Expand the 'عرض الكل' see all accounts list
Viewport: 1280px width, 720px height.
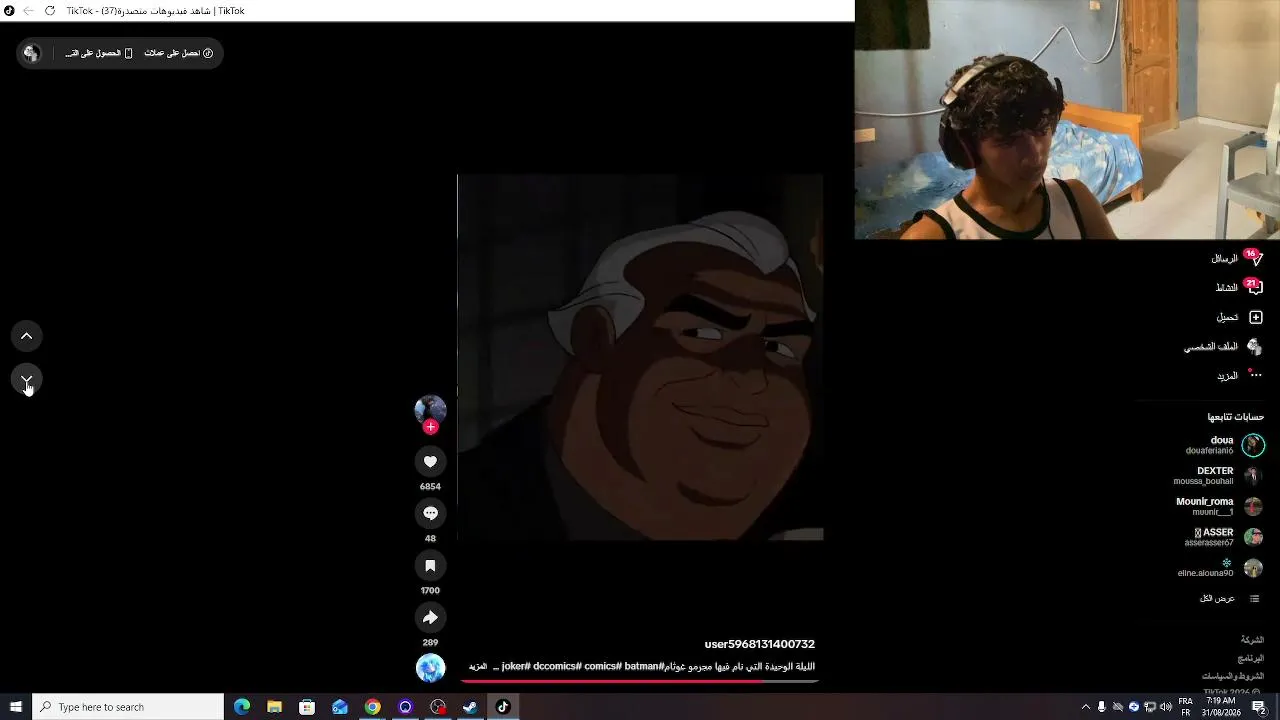coord(1229,598)
